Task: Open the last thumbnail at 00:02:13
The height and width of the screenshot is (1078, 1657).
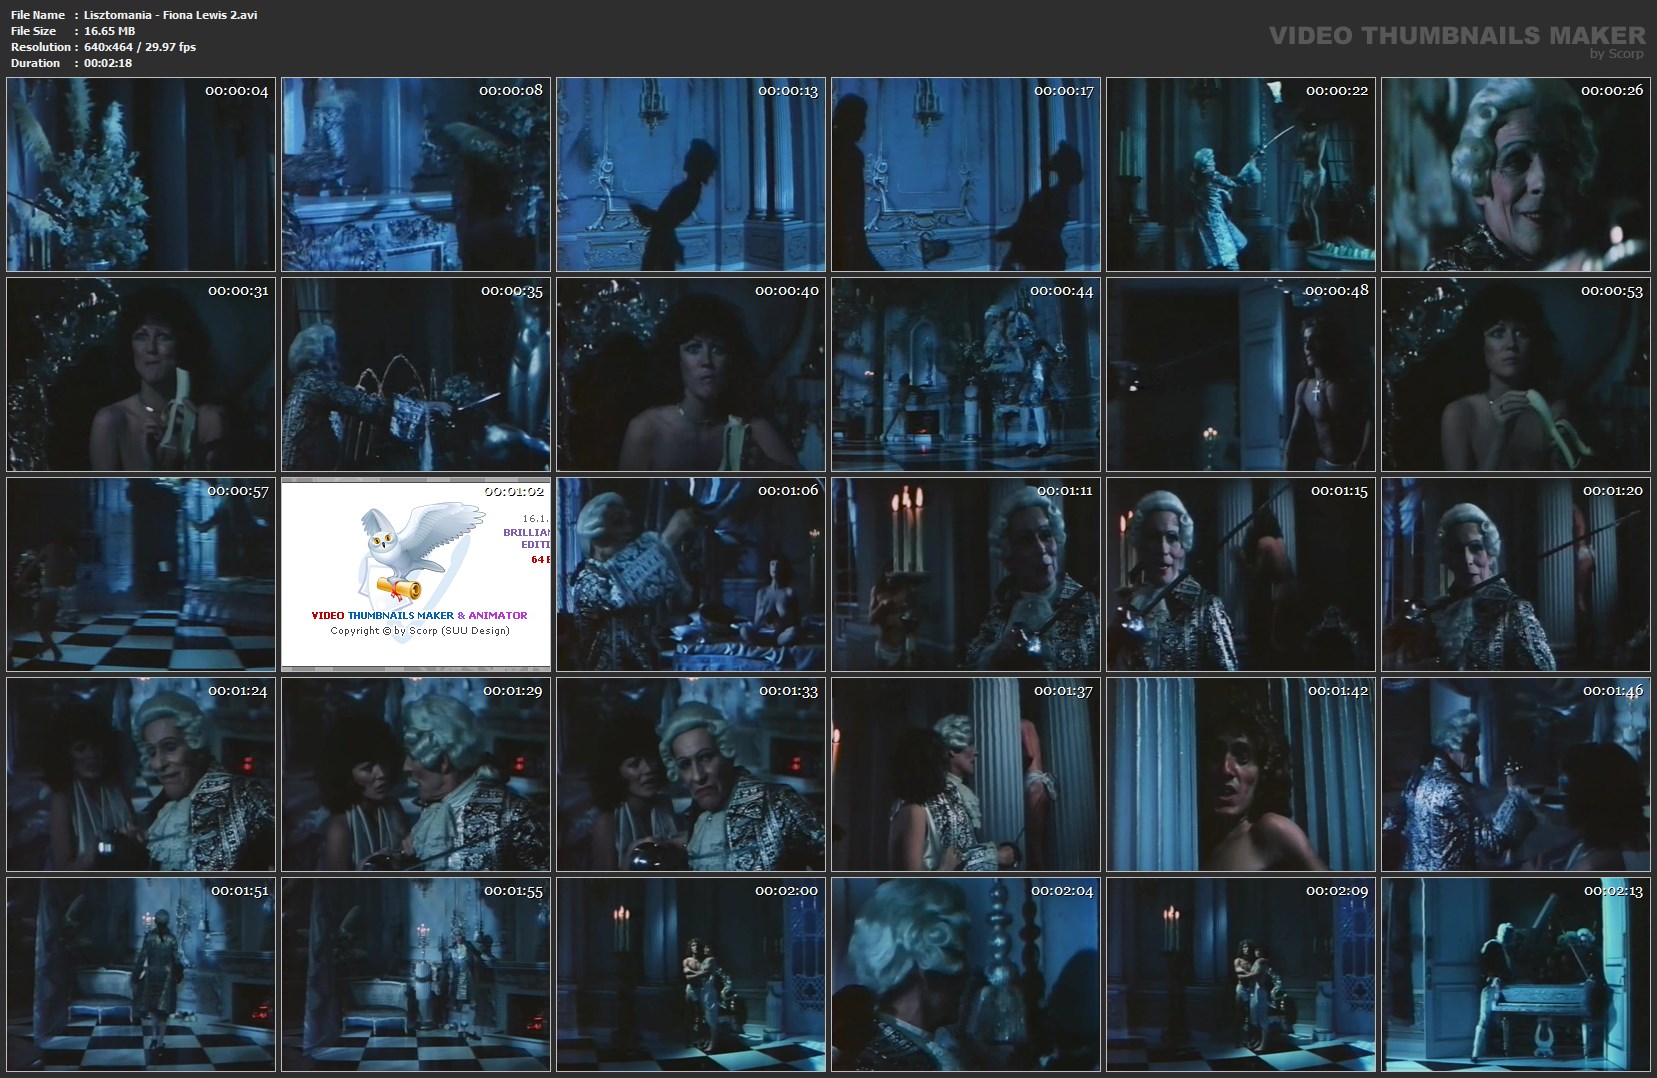Action: click(1516, 975)
